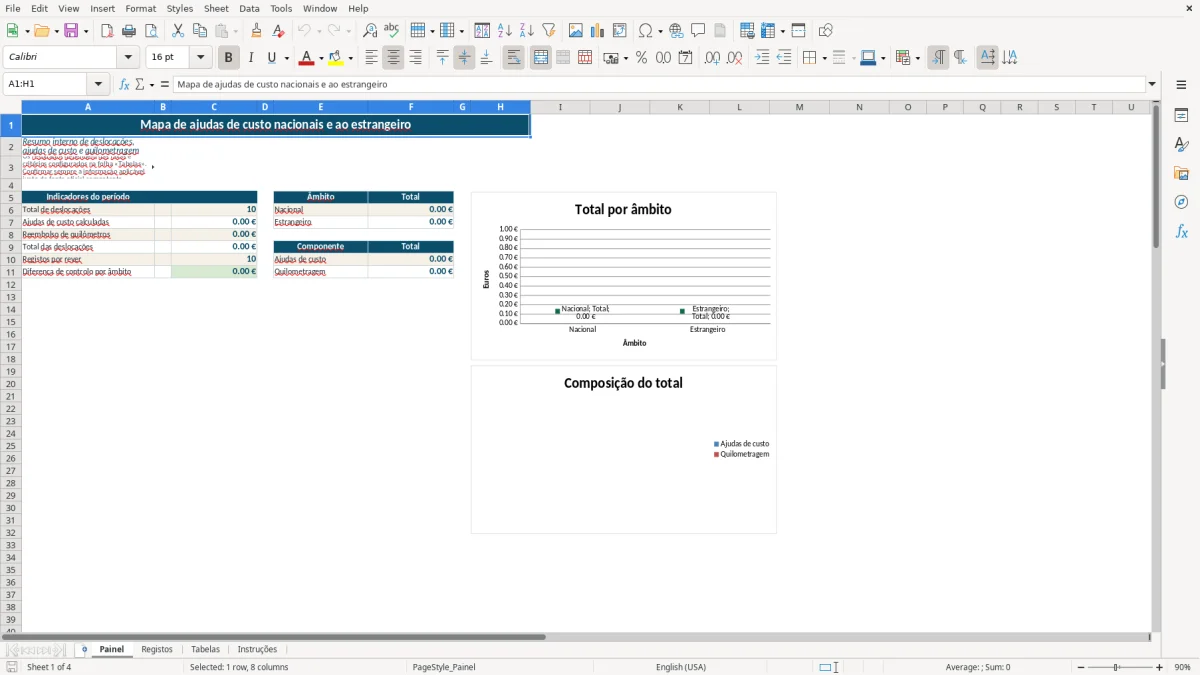The width and height of the screenshot is (1200, 675).
Task: Open the Font Name dropdown
Action: [128, 58]
